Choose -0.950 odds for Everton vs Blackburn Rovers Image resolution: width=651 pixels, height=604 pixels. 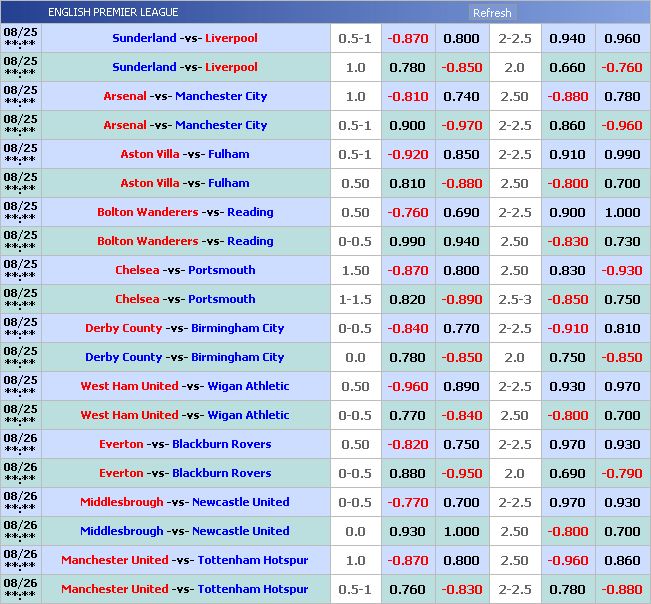pos(461,474)
